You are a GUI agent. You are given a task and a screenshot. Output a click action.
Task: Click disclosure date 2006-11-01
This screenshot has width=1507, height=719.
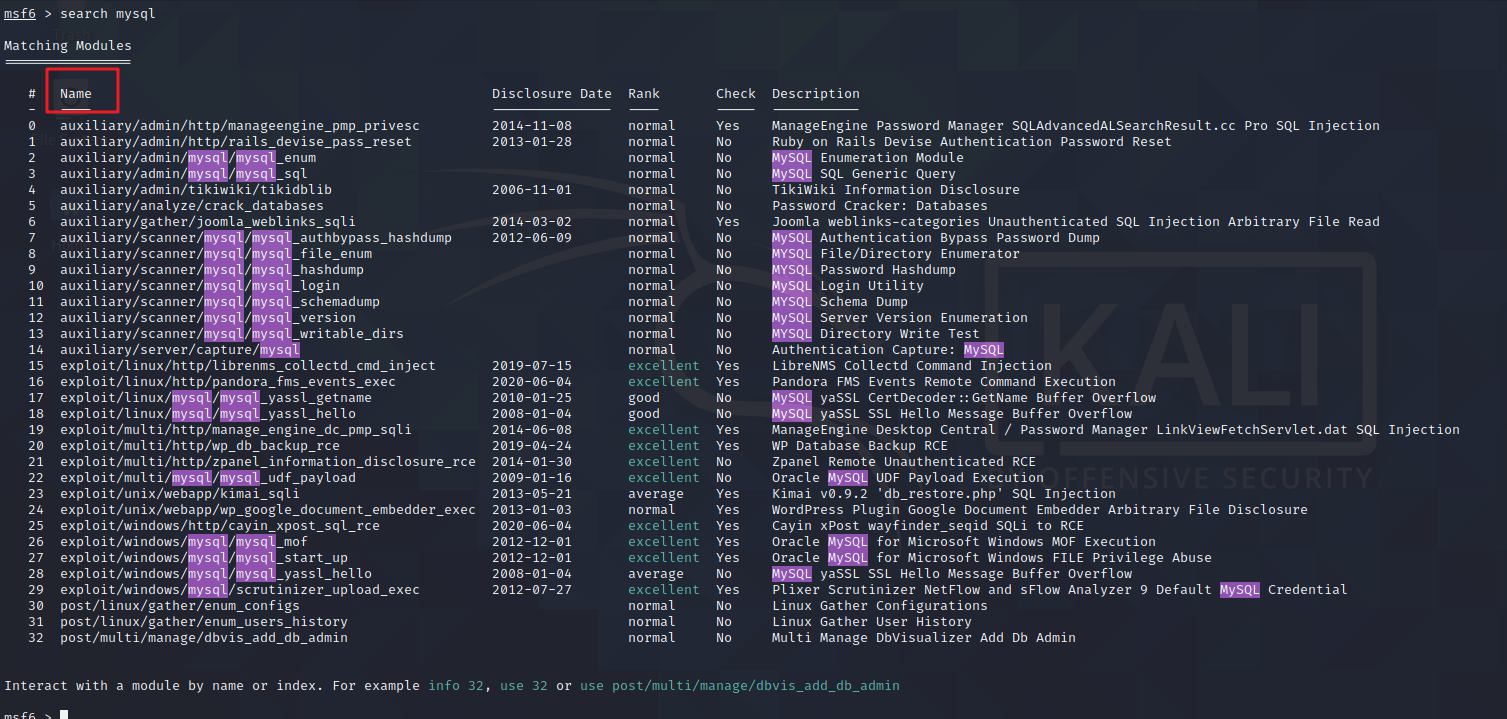(x=532, y=190)
